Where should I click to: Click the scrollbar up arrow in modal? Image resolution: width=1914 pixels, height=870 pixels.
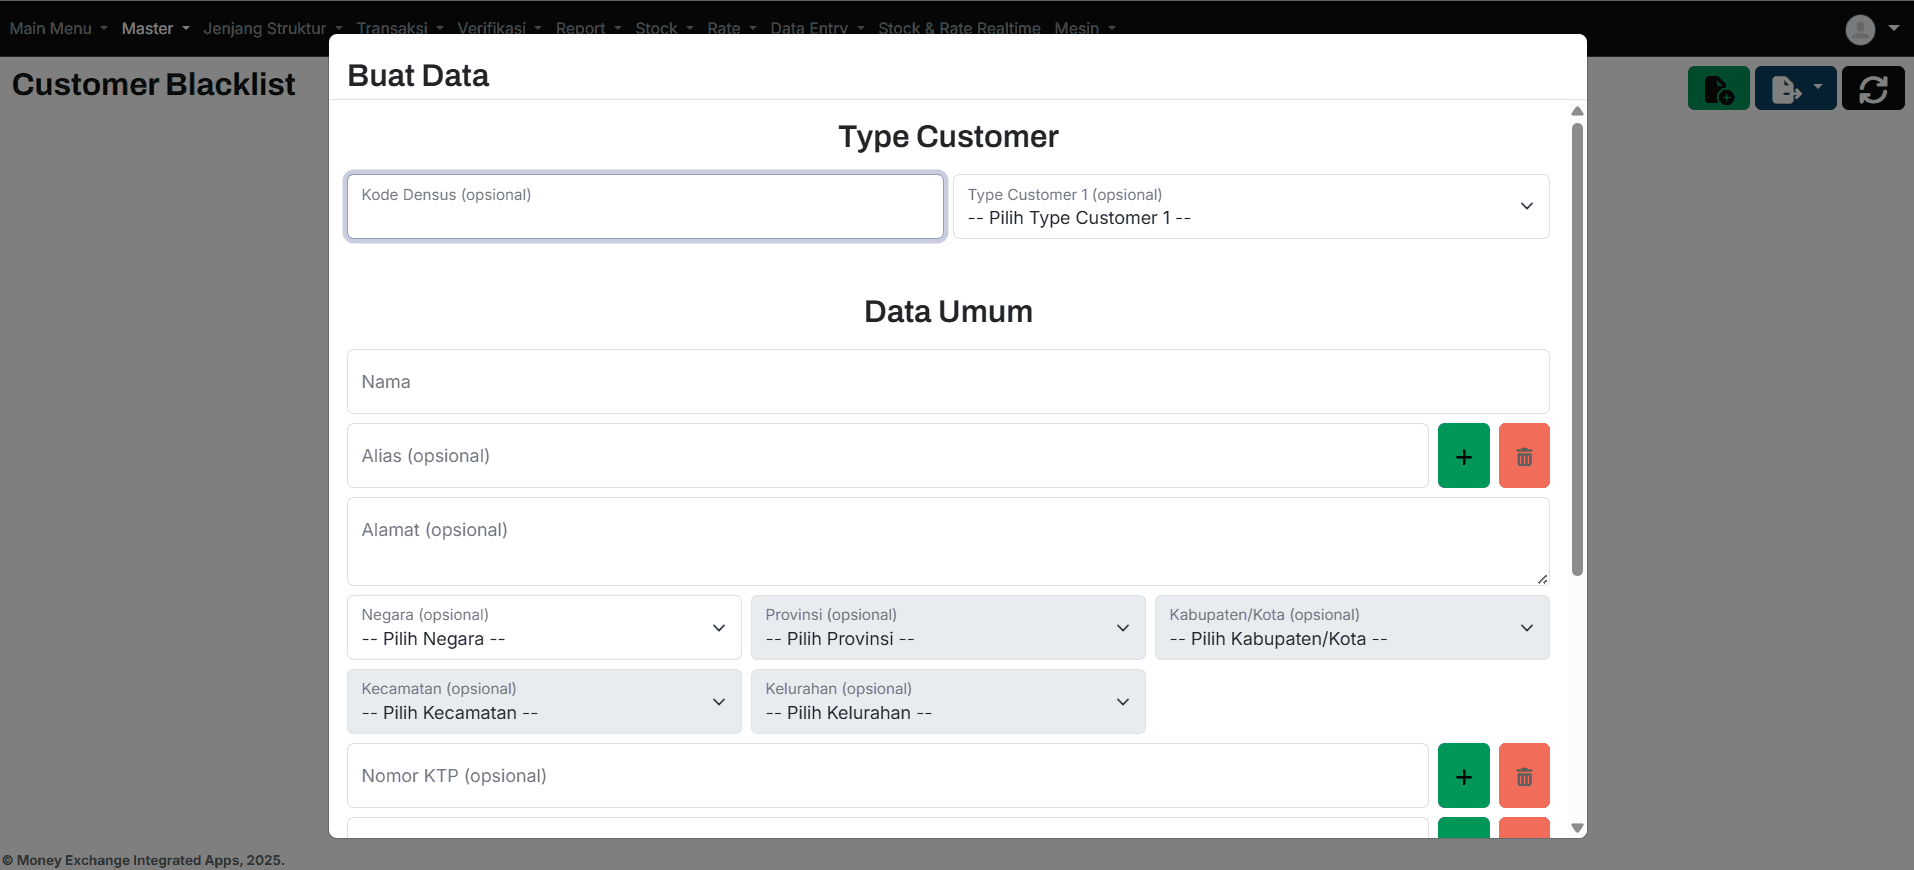[x=1577, y=111]
